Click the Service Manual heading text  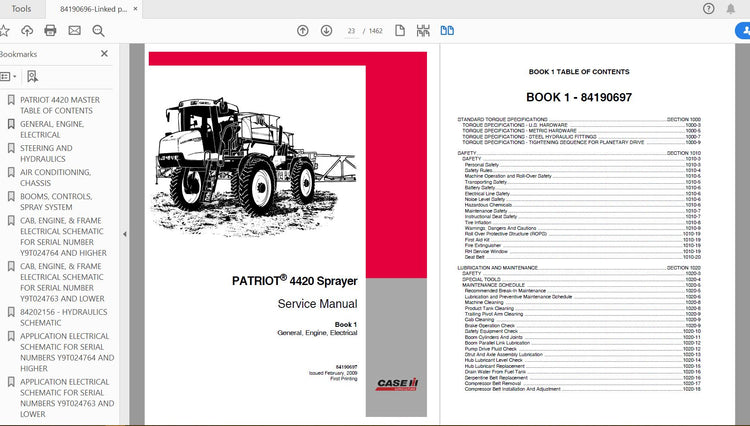click(x=318, y=304)
